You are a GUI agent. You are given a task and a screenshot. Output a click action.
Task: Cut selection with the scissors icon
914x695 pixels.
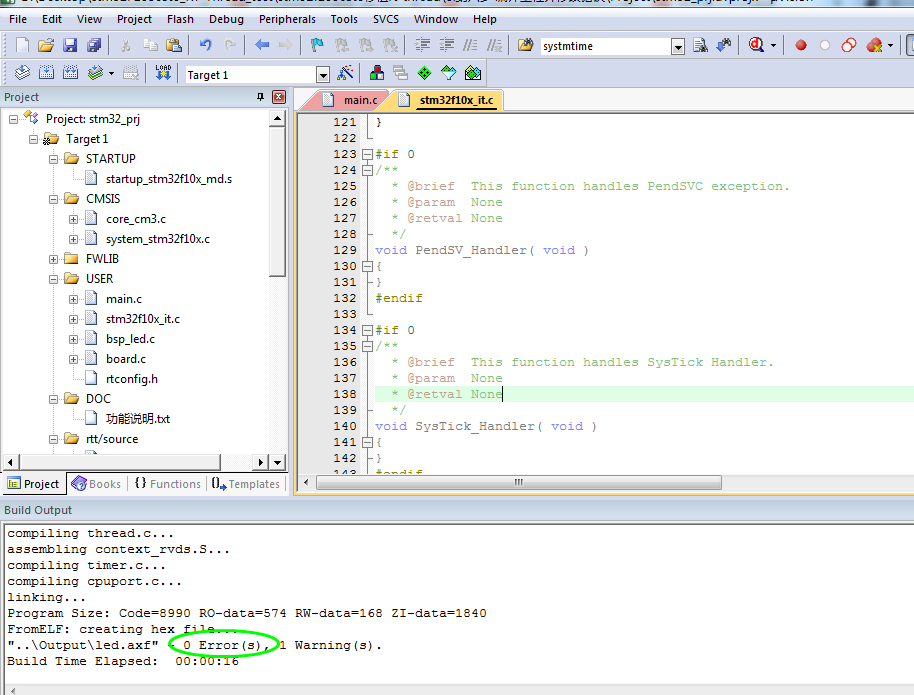pos(125,45)
